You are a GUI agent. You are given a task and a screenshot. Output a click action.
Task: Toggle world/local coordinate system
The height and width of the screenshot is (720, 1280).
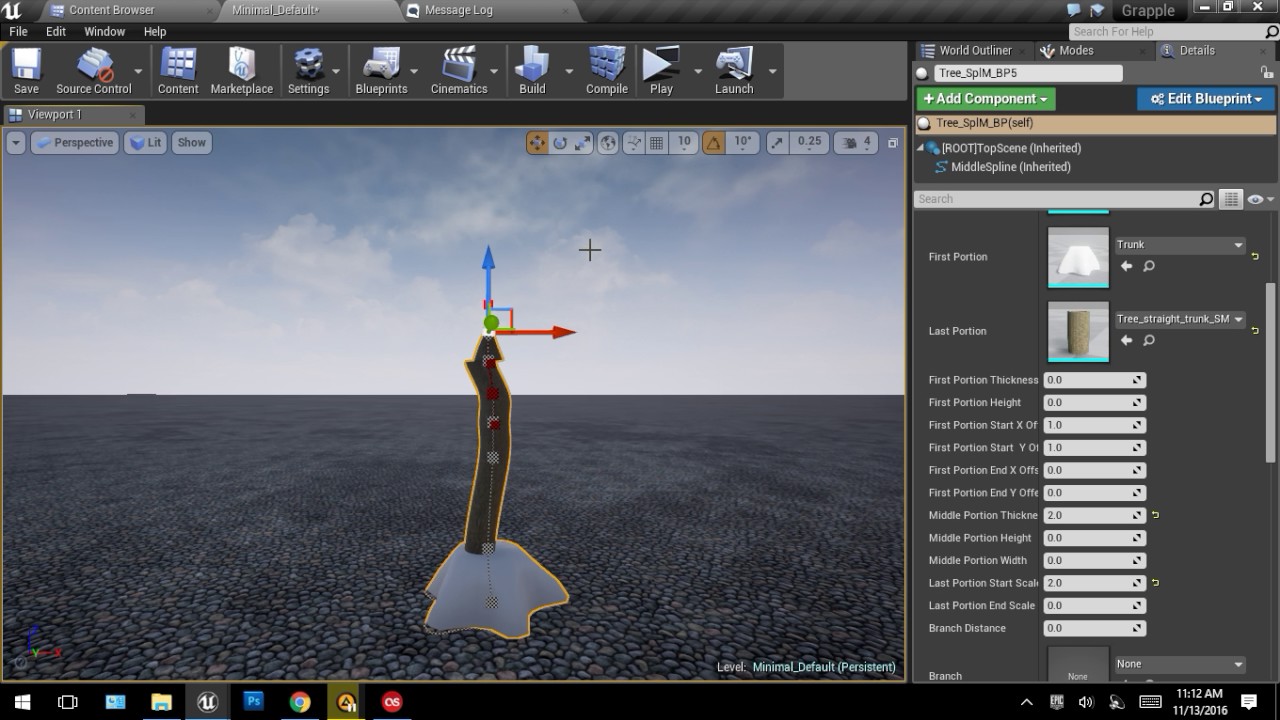[x=608, y=143]
